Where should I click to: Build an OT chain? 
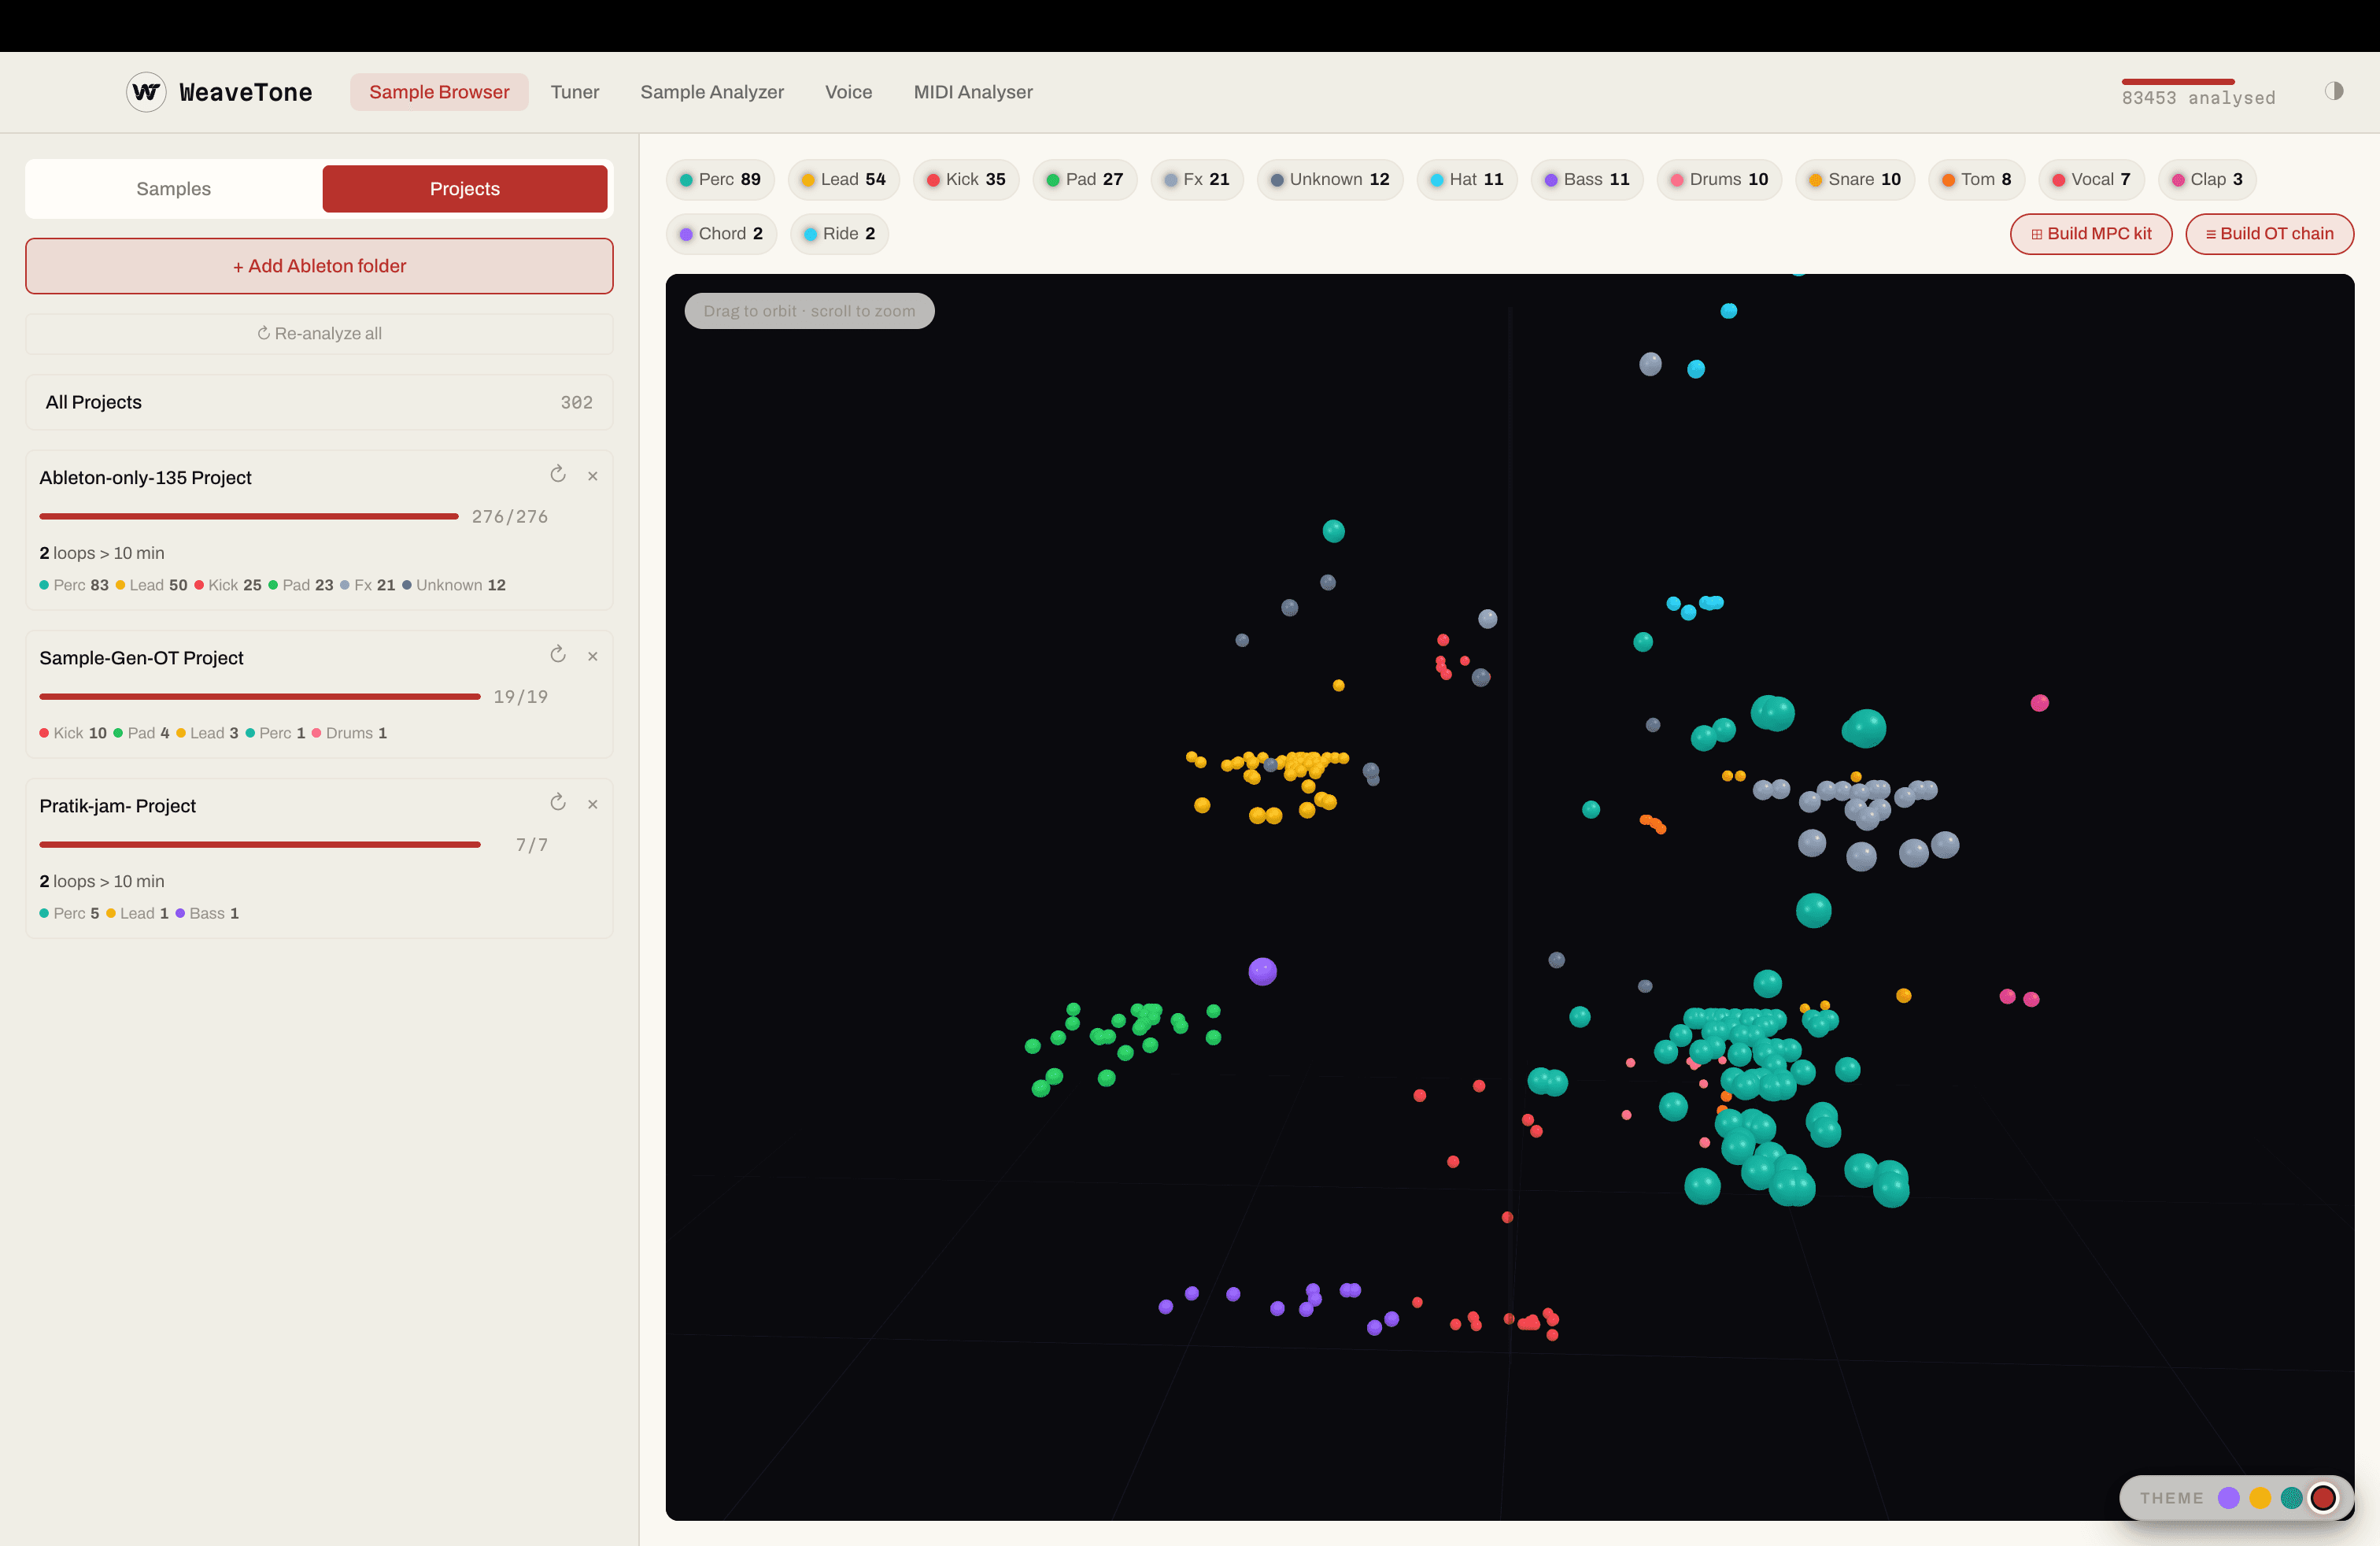[x=2270, y=234]
